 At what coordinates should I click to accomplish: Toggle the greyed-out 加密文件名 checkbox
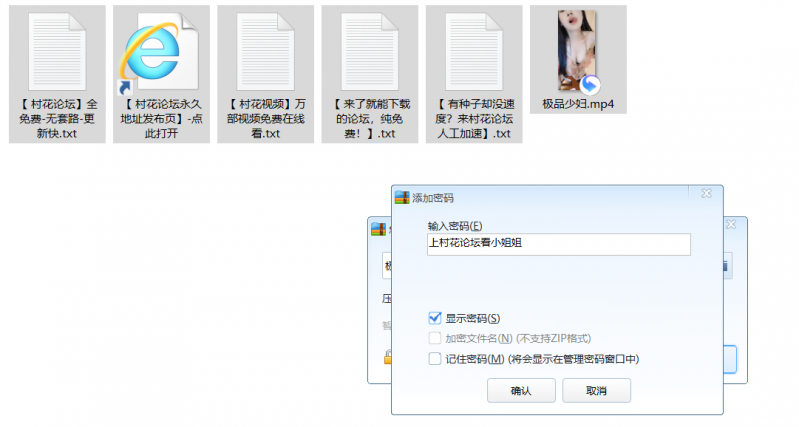click(x=435, y=338)
